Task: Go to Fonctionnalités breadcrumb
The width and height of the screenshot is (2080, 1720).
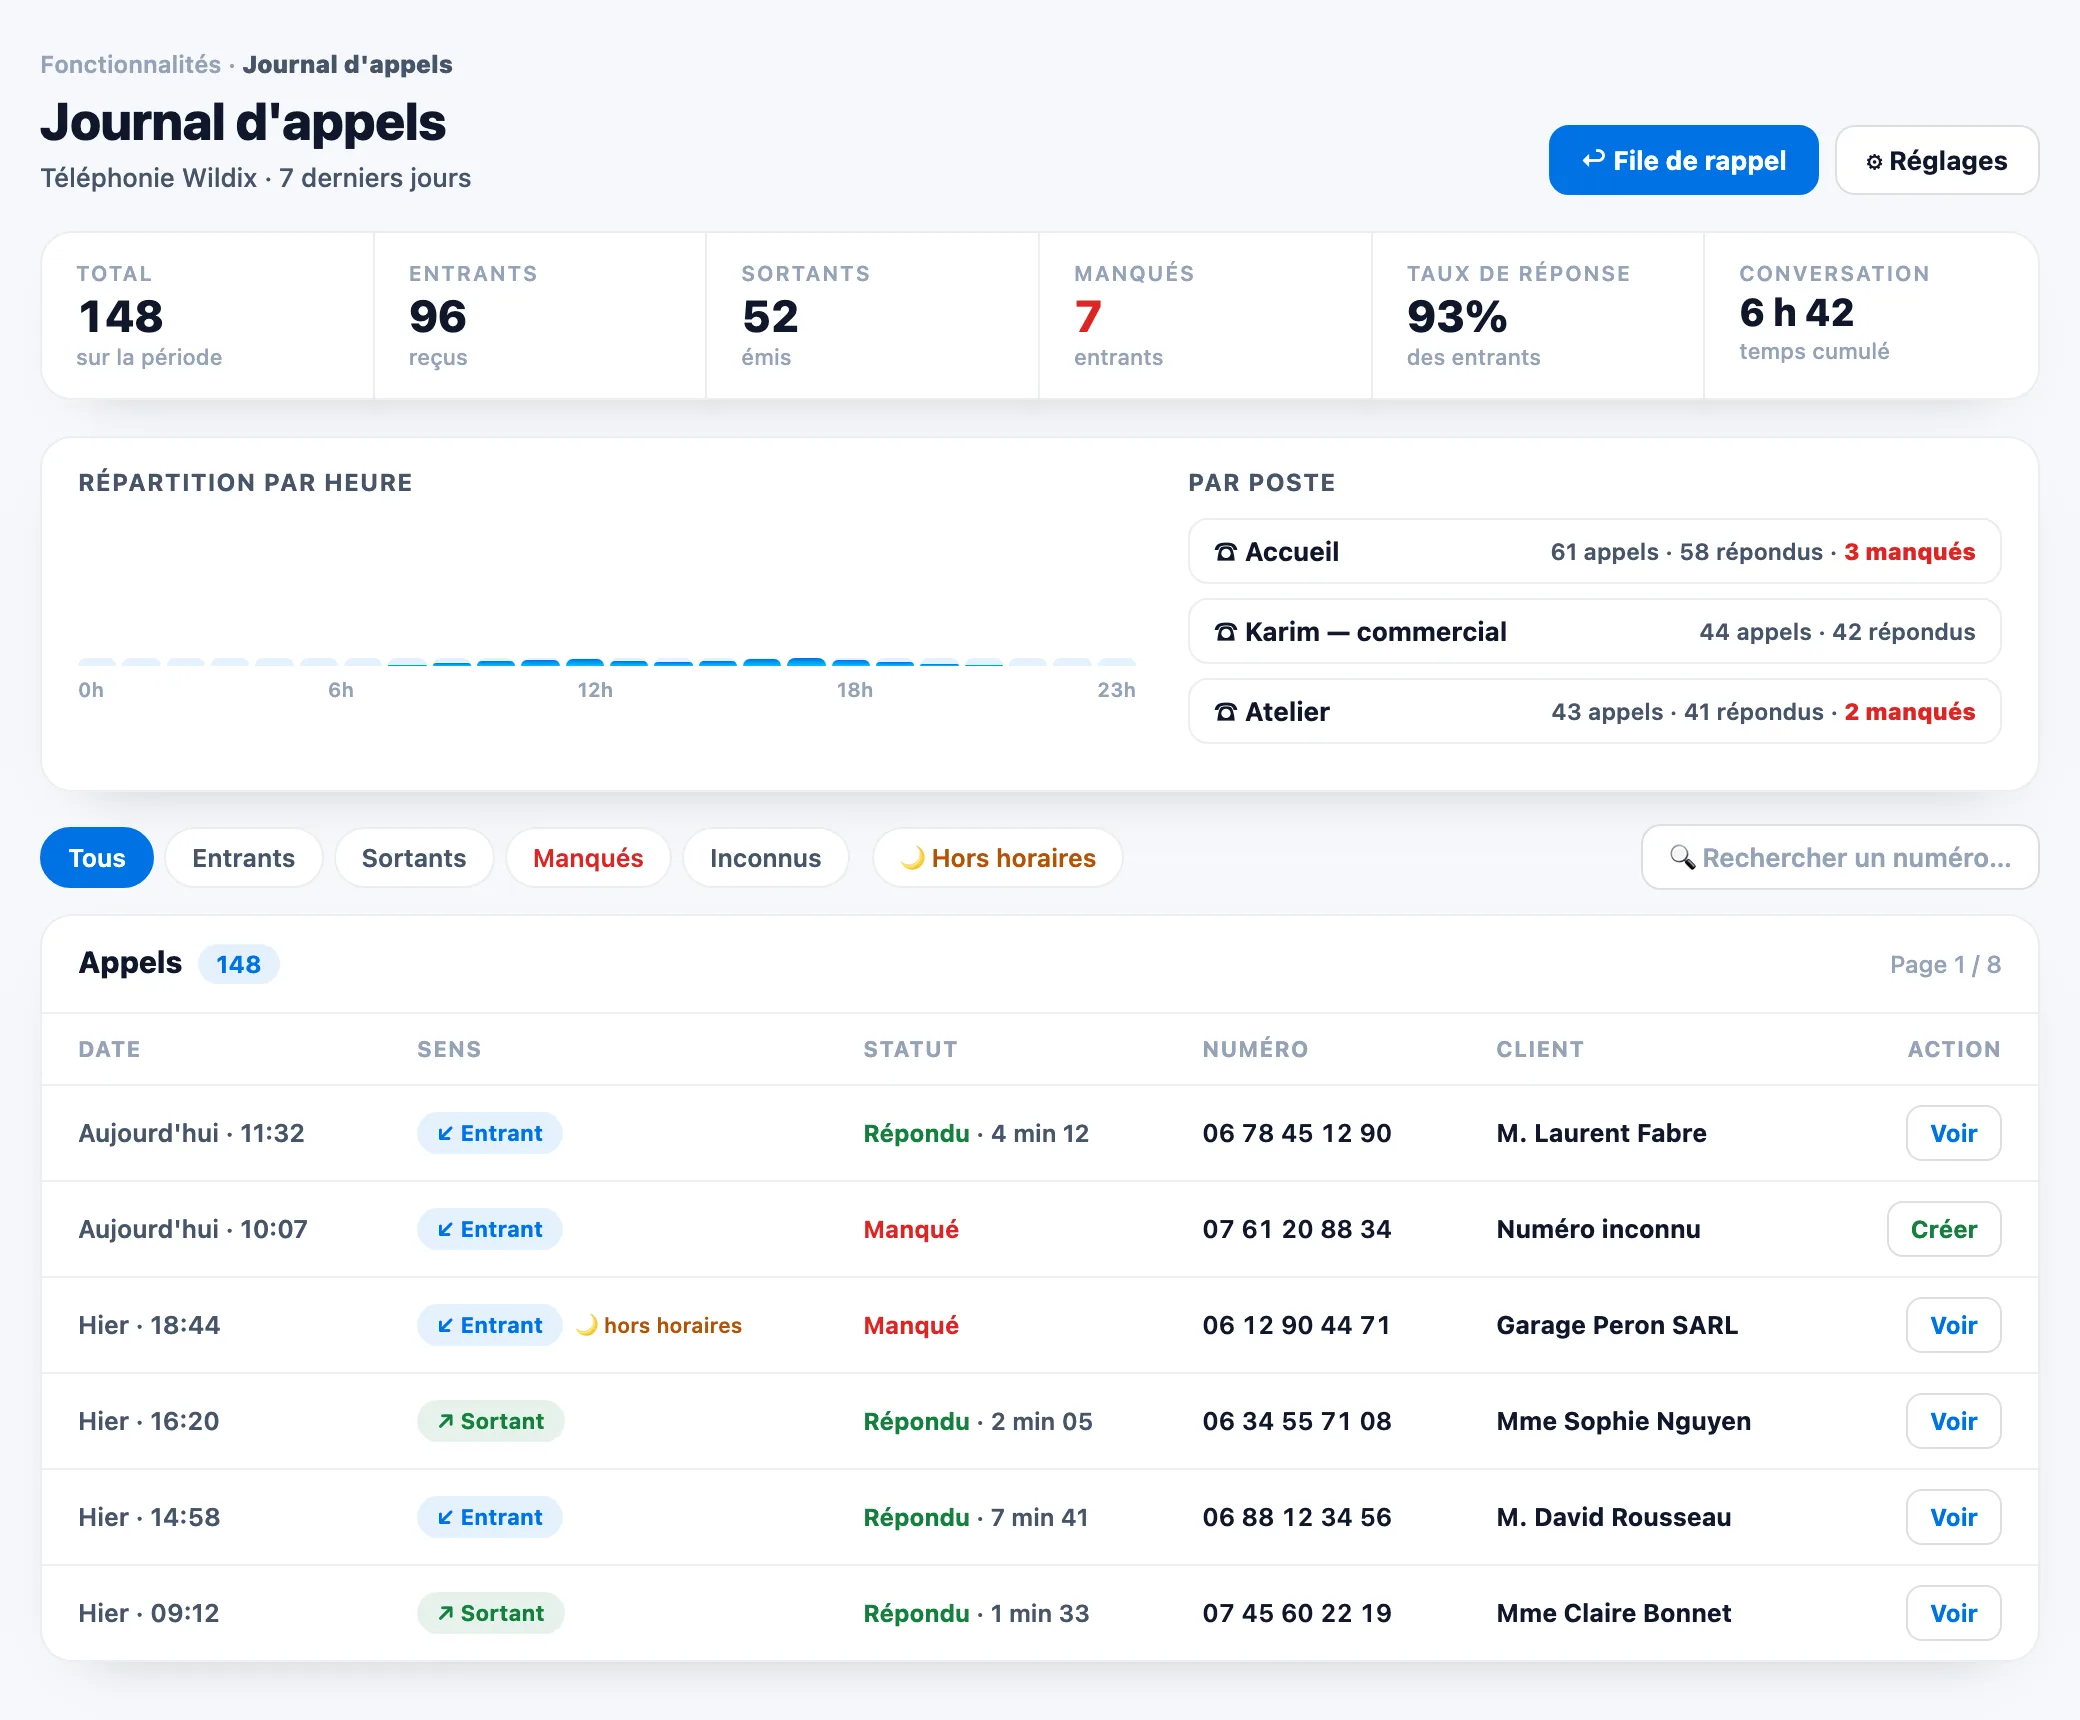Action: [130, 64]
